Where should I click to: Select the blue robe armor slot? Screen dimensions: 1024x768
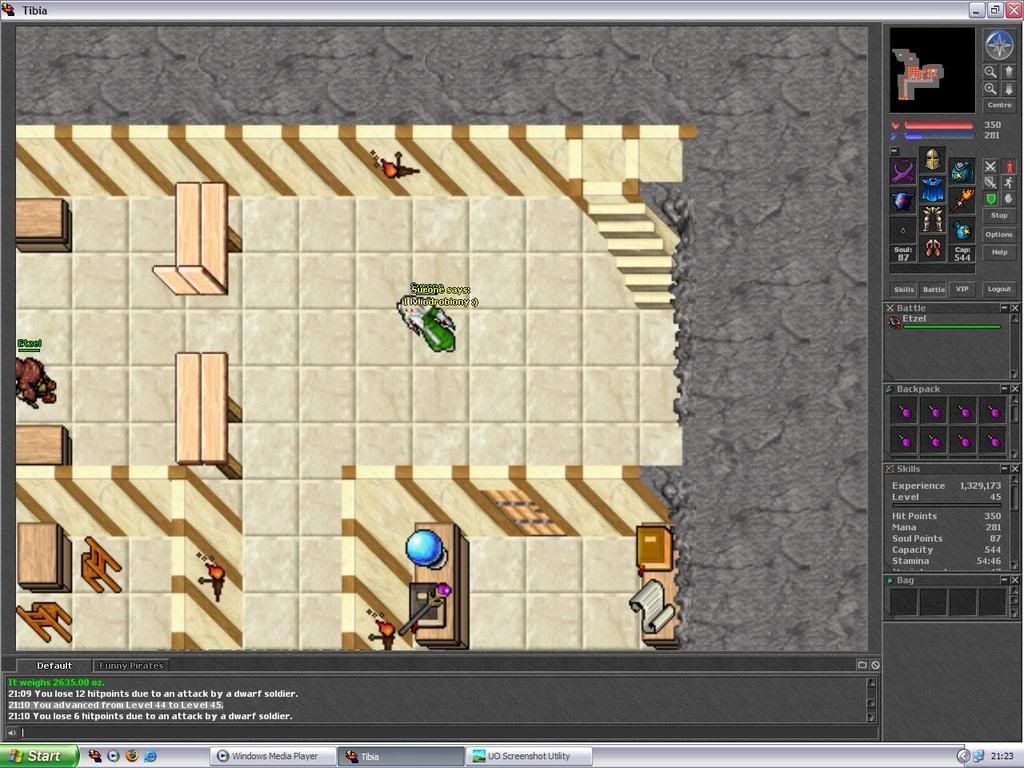click(x=932, y=189)
